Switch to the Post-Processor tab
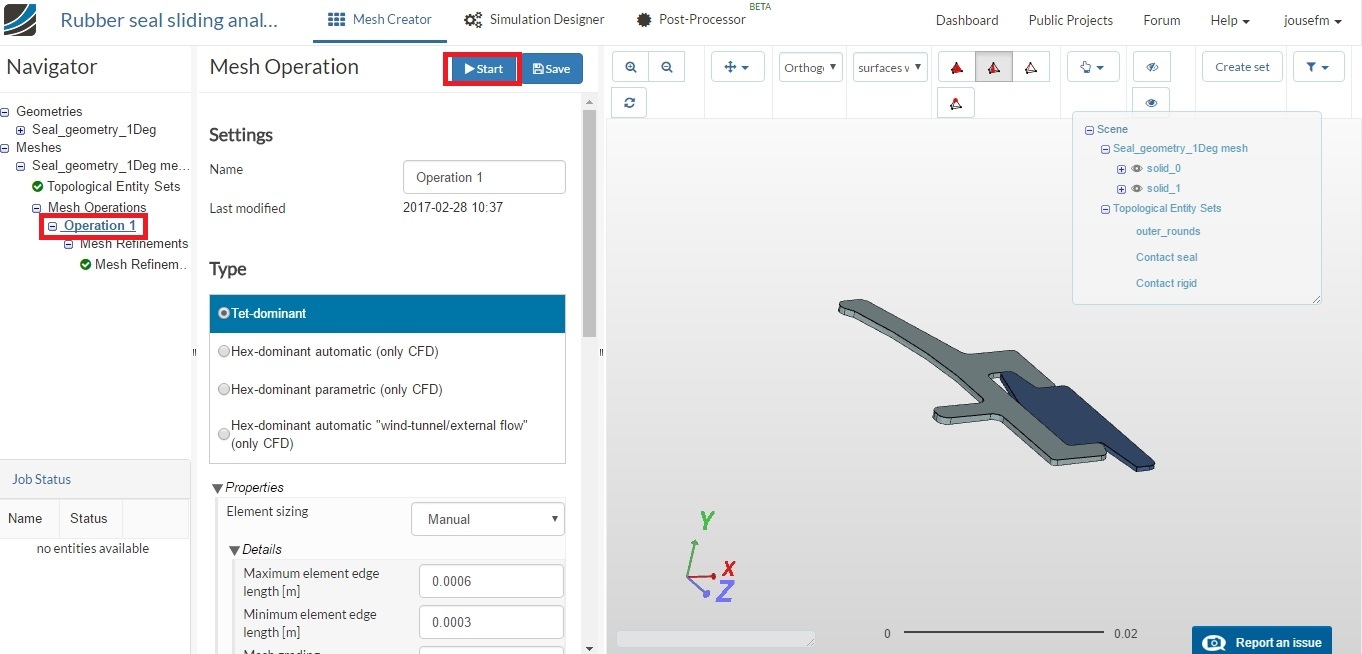This screenshot has width=1362, height=654. tap(691, 20)
